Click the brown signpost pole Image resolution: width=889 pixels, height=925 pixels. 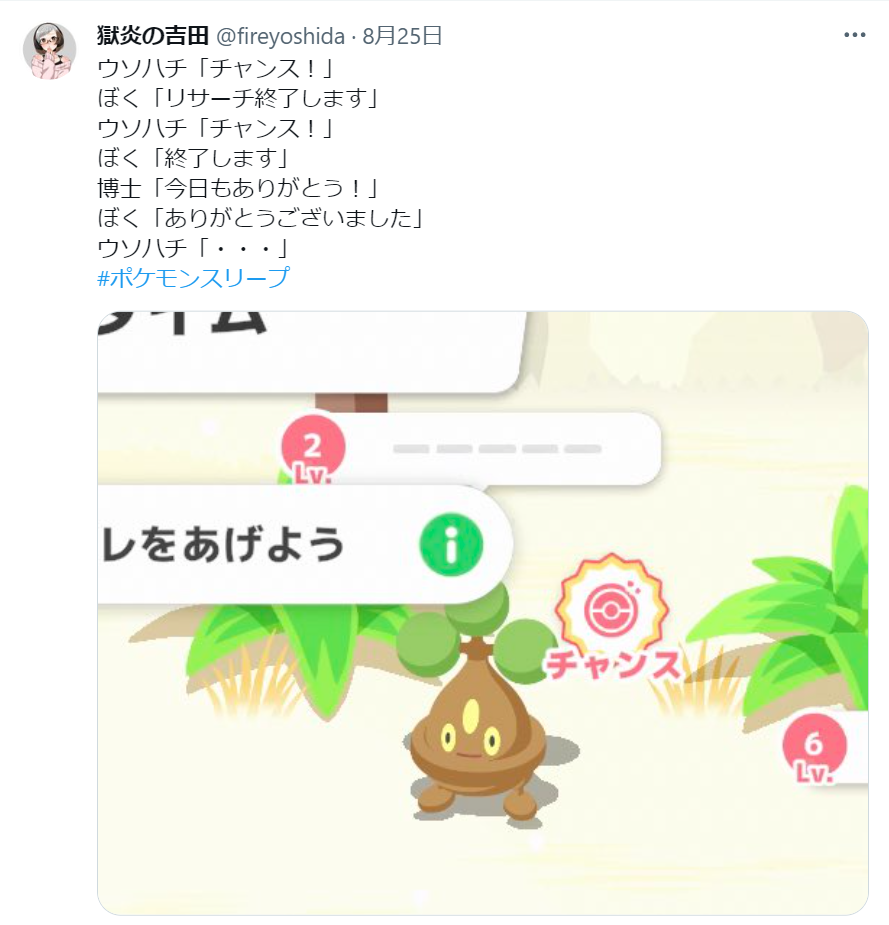[352, 402]
